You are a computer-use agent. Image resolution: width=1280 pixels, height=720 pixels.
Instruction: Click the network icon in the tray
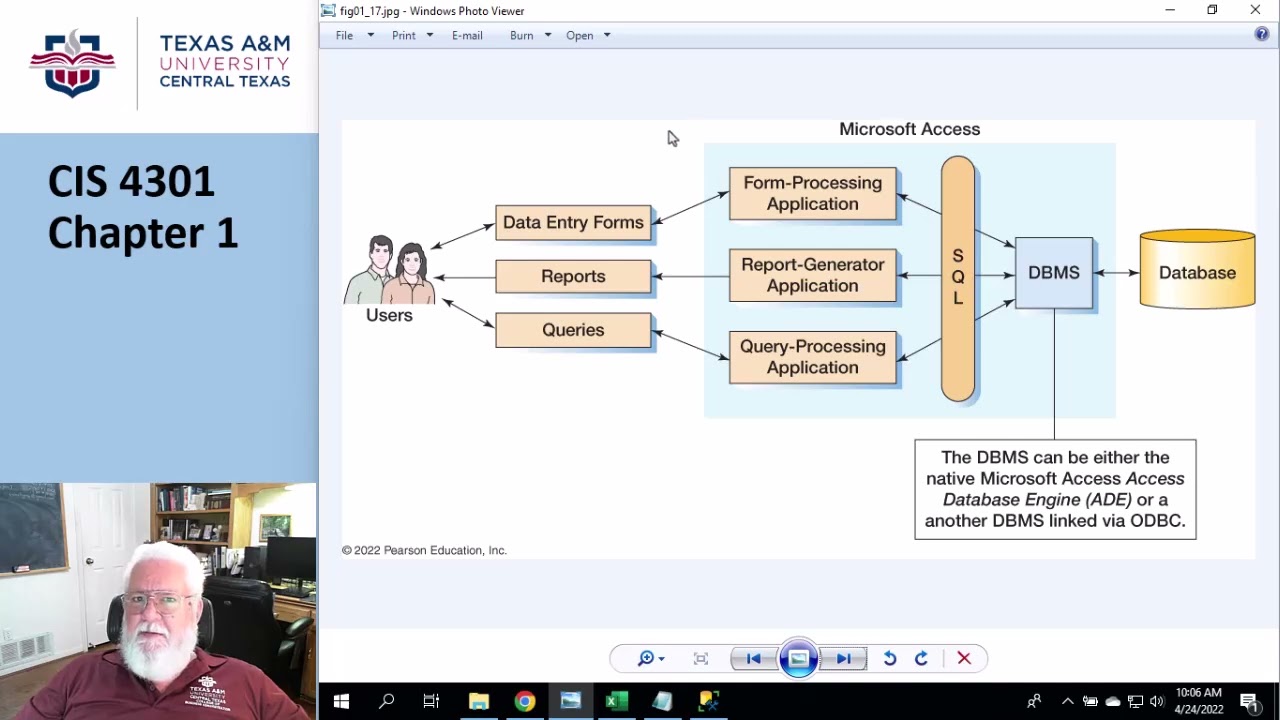(x=1135, y=701)
